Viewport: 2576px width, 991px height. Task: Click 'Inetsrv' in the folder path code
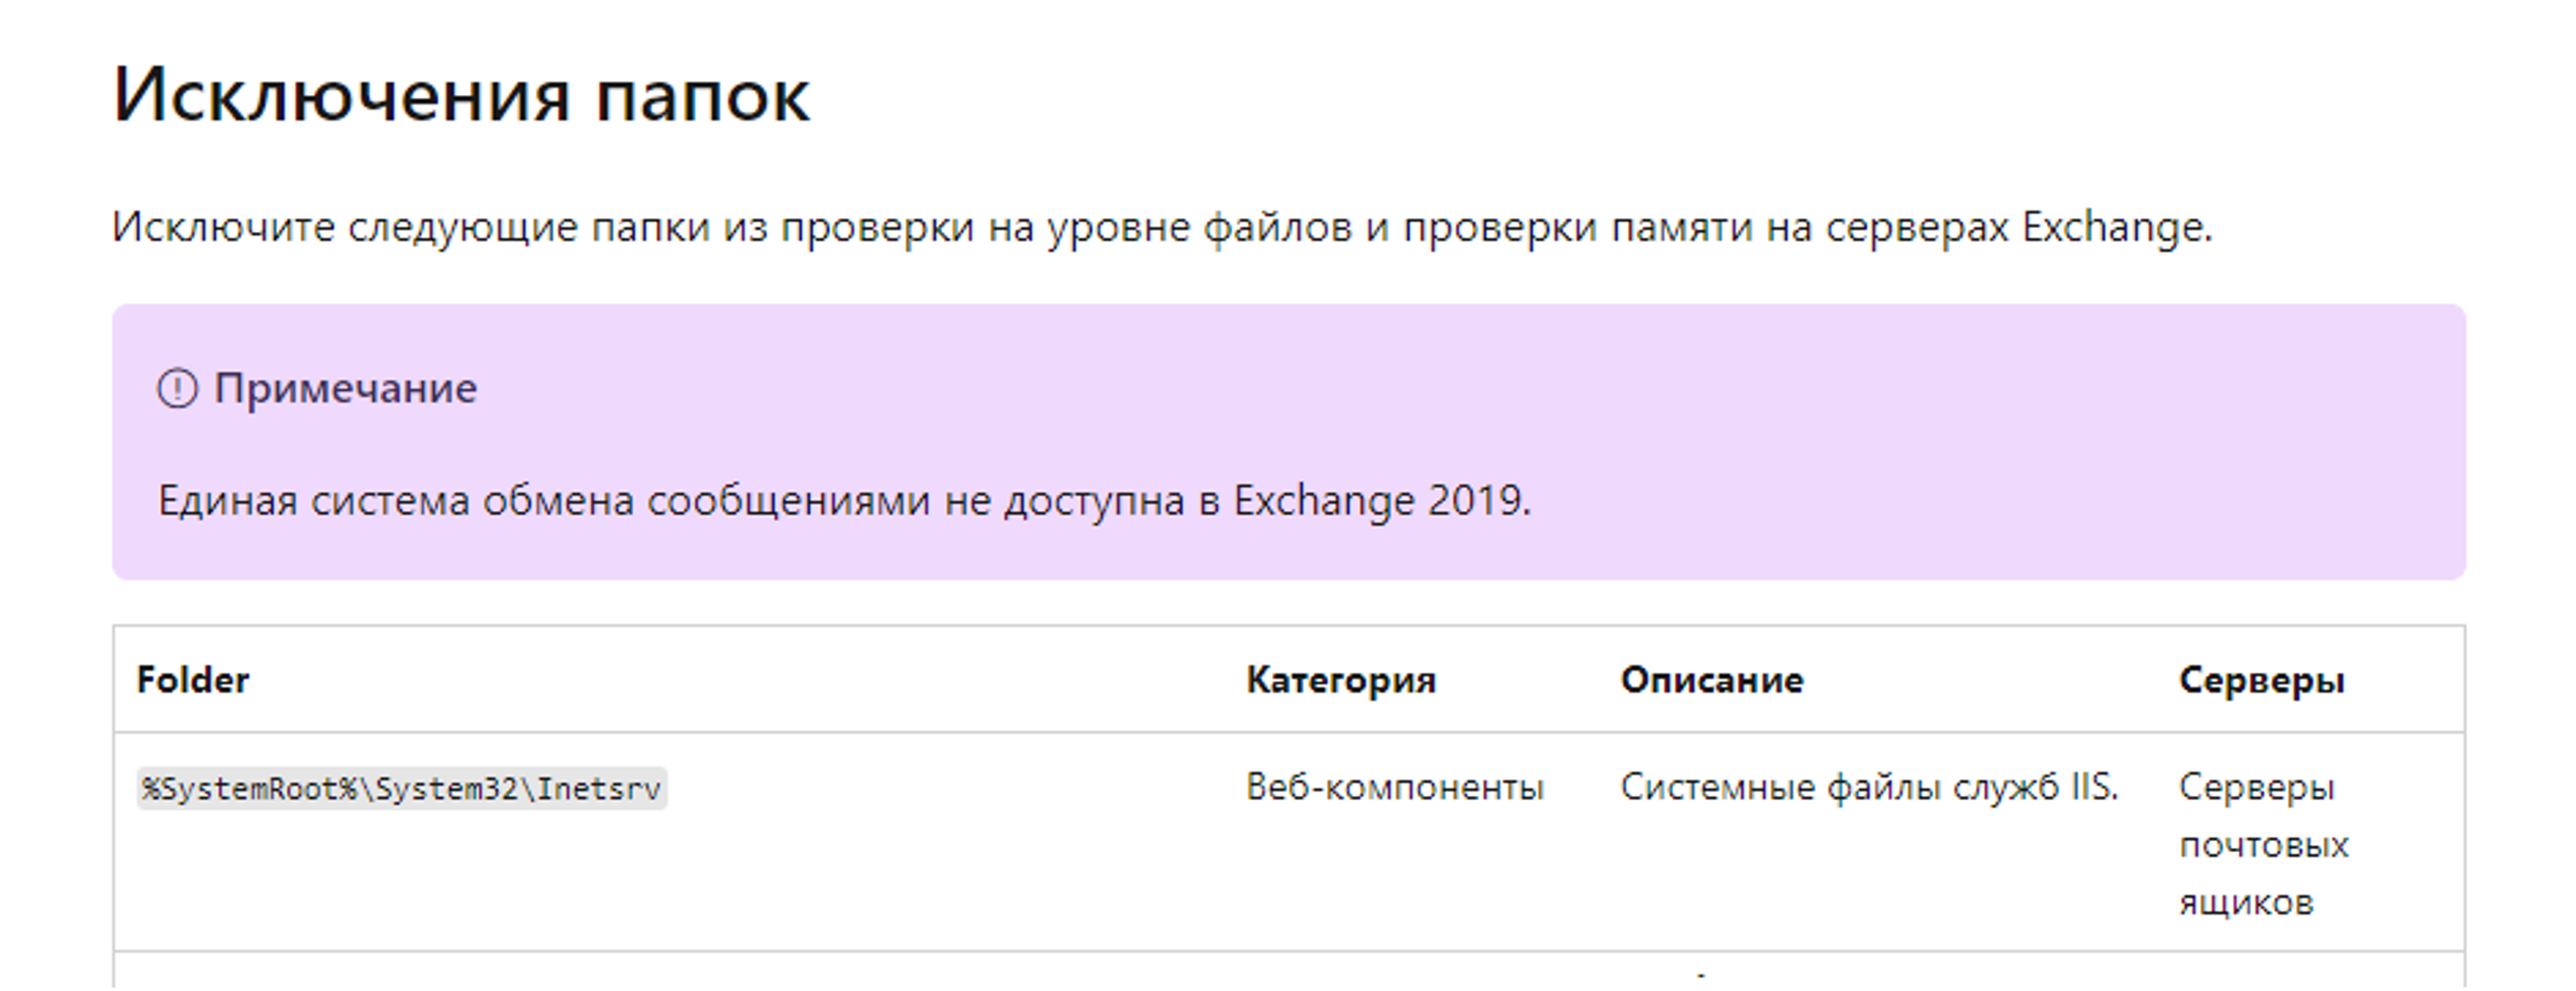[599, 789]
